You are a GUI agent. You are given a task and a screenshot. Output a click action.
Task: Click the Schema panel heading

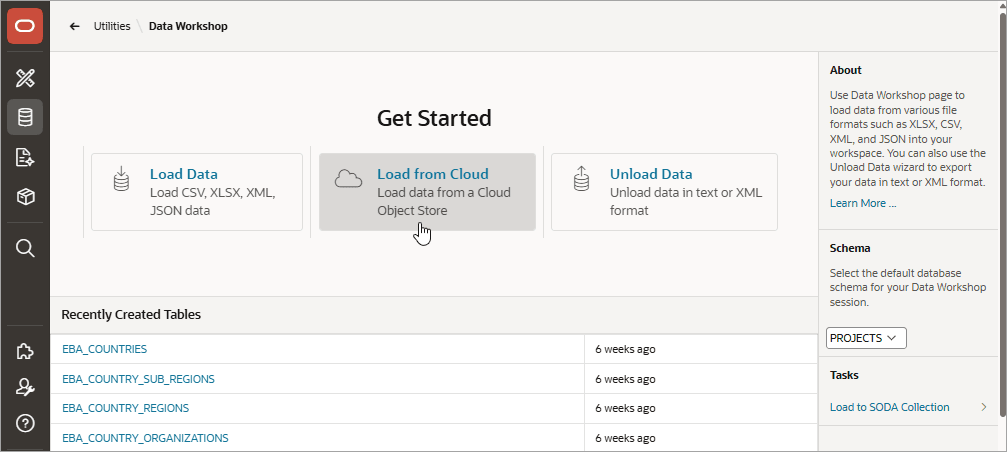tap(850, 248)
